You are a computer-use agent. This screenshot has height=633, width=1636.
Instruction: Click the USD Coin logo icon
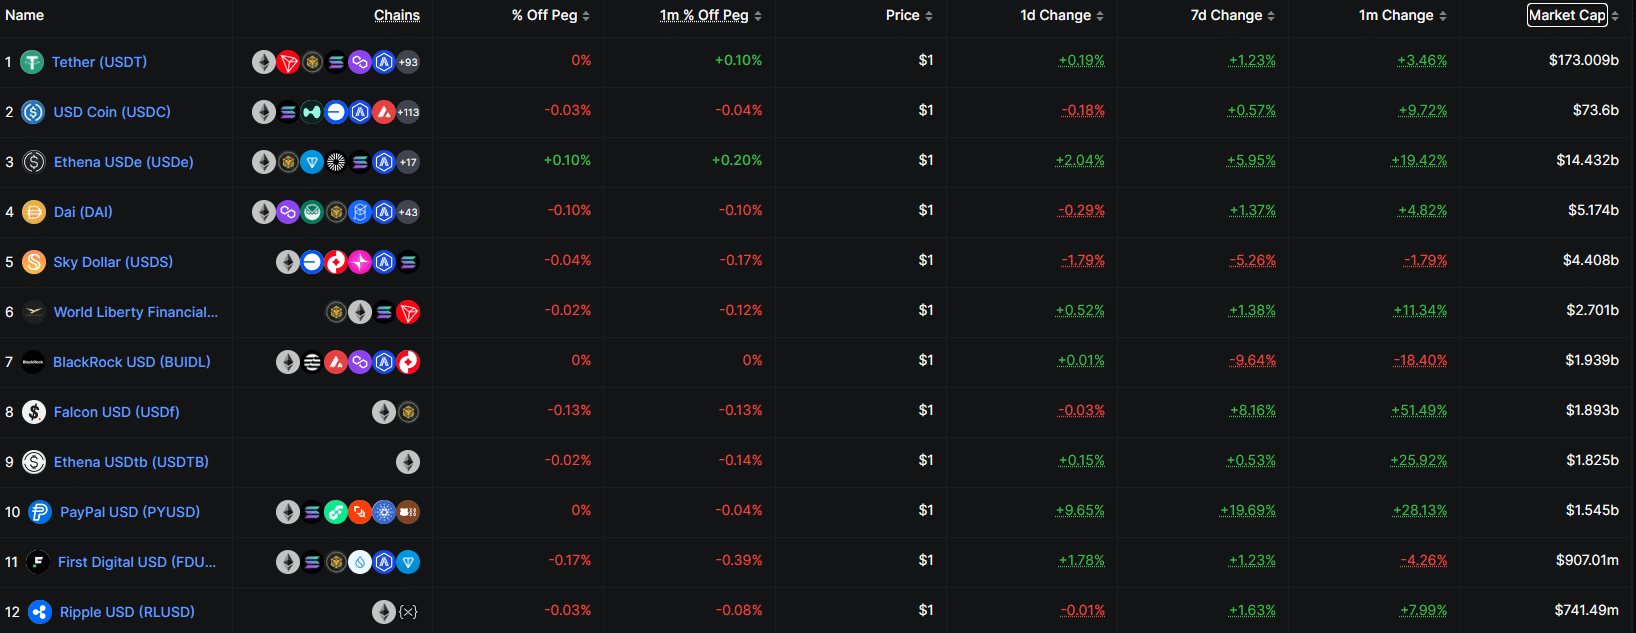click(33, 112)
